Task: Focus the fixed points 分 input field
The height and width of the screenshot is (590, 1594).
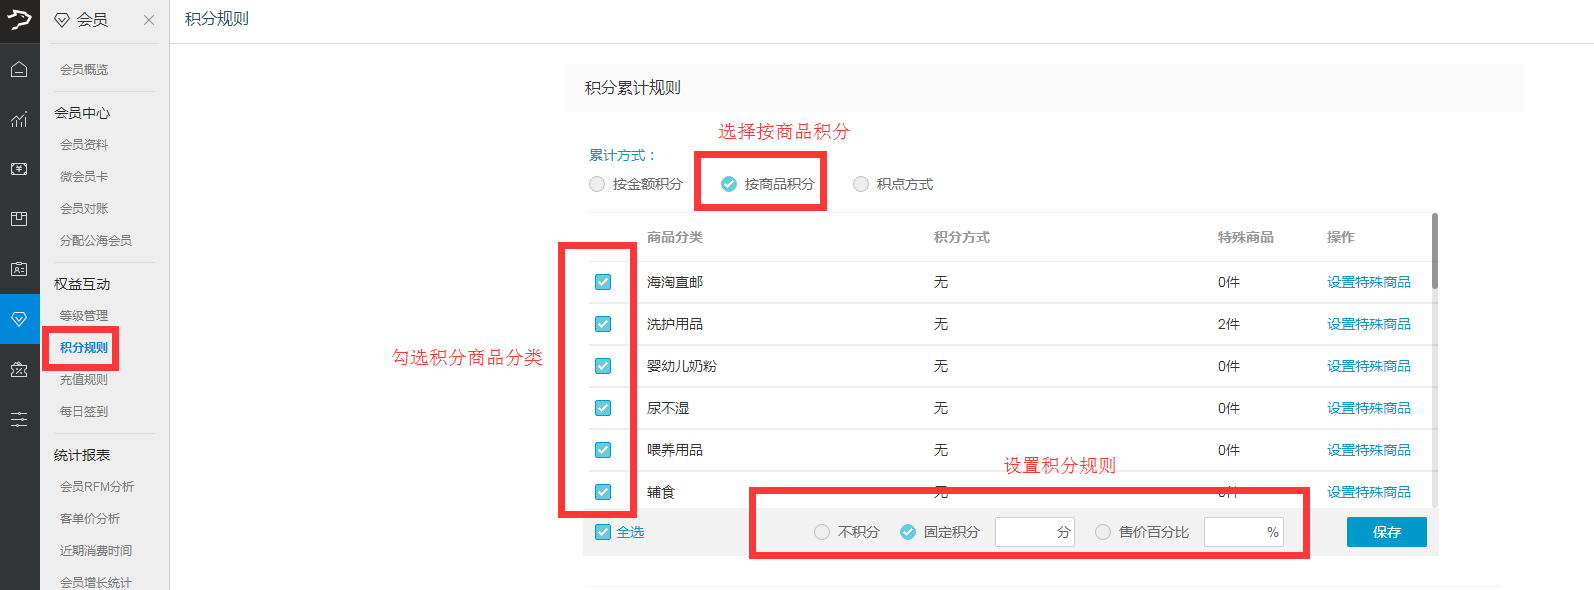Action: 1035,532
